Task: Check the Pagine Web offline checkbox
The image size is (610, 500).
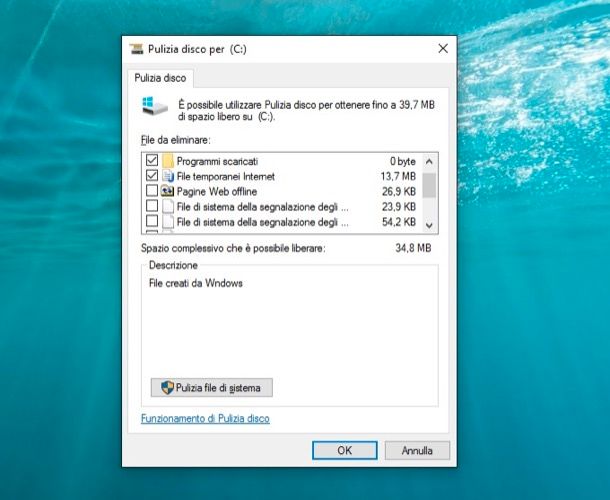Action: click(x=152, y=191)
